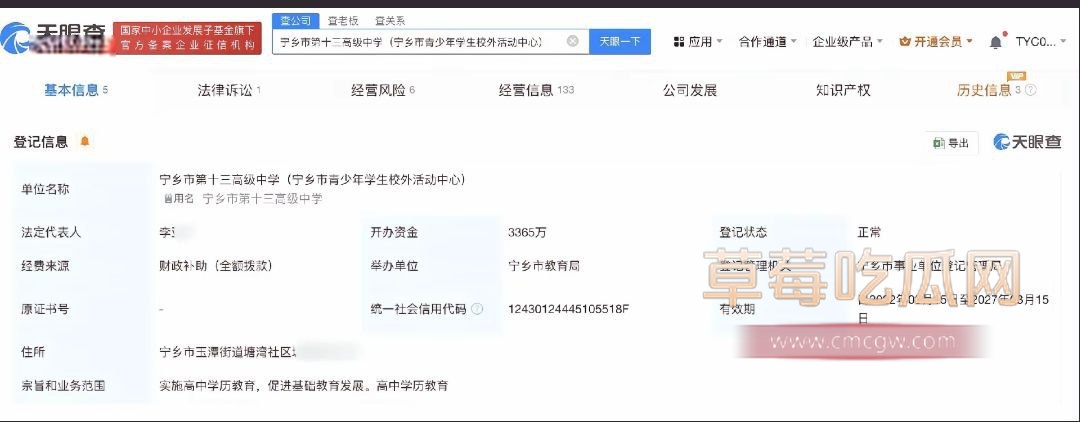Screen dimensions: 1080x422
Task: Go to the 经营风险 tab
Action: 382,90
